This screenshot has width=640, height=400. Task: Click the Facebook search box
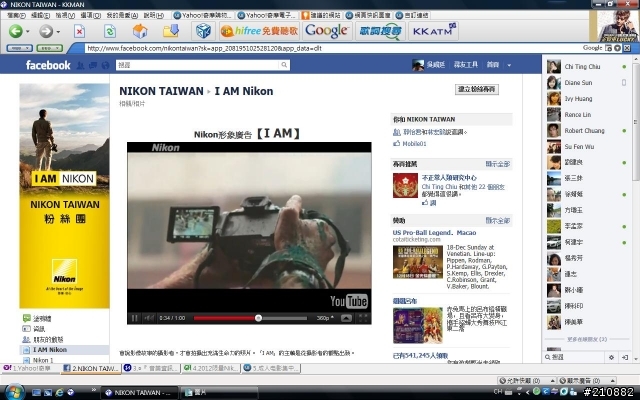pos(198,65)
